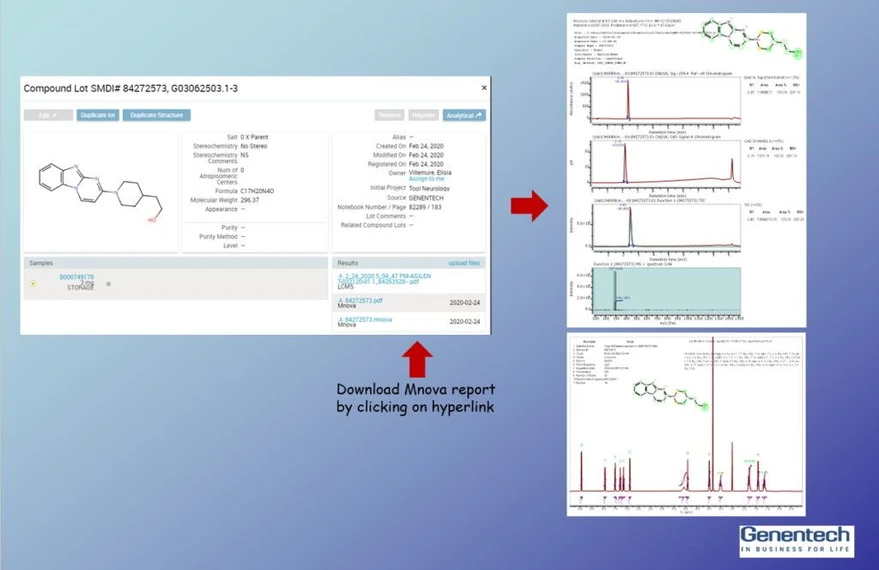Click yellow circle icon beside sample B000749178
This screenshot has height=570, width=879.
pyautogui.click(x=33, y=284)
